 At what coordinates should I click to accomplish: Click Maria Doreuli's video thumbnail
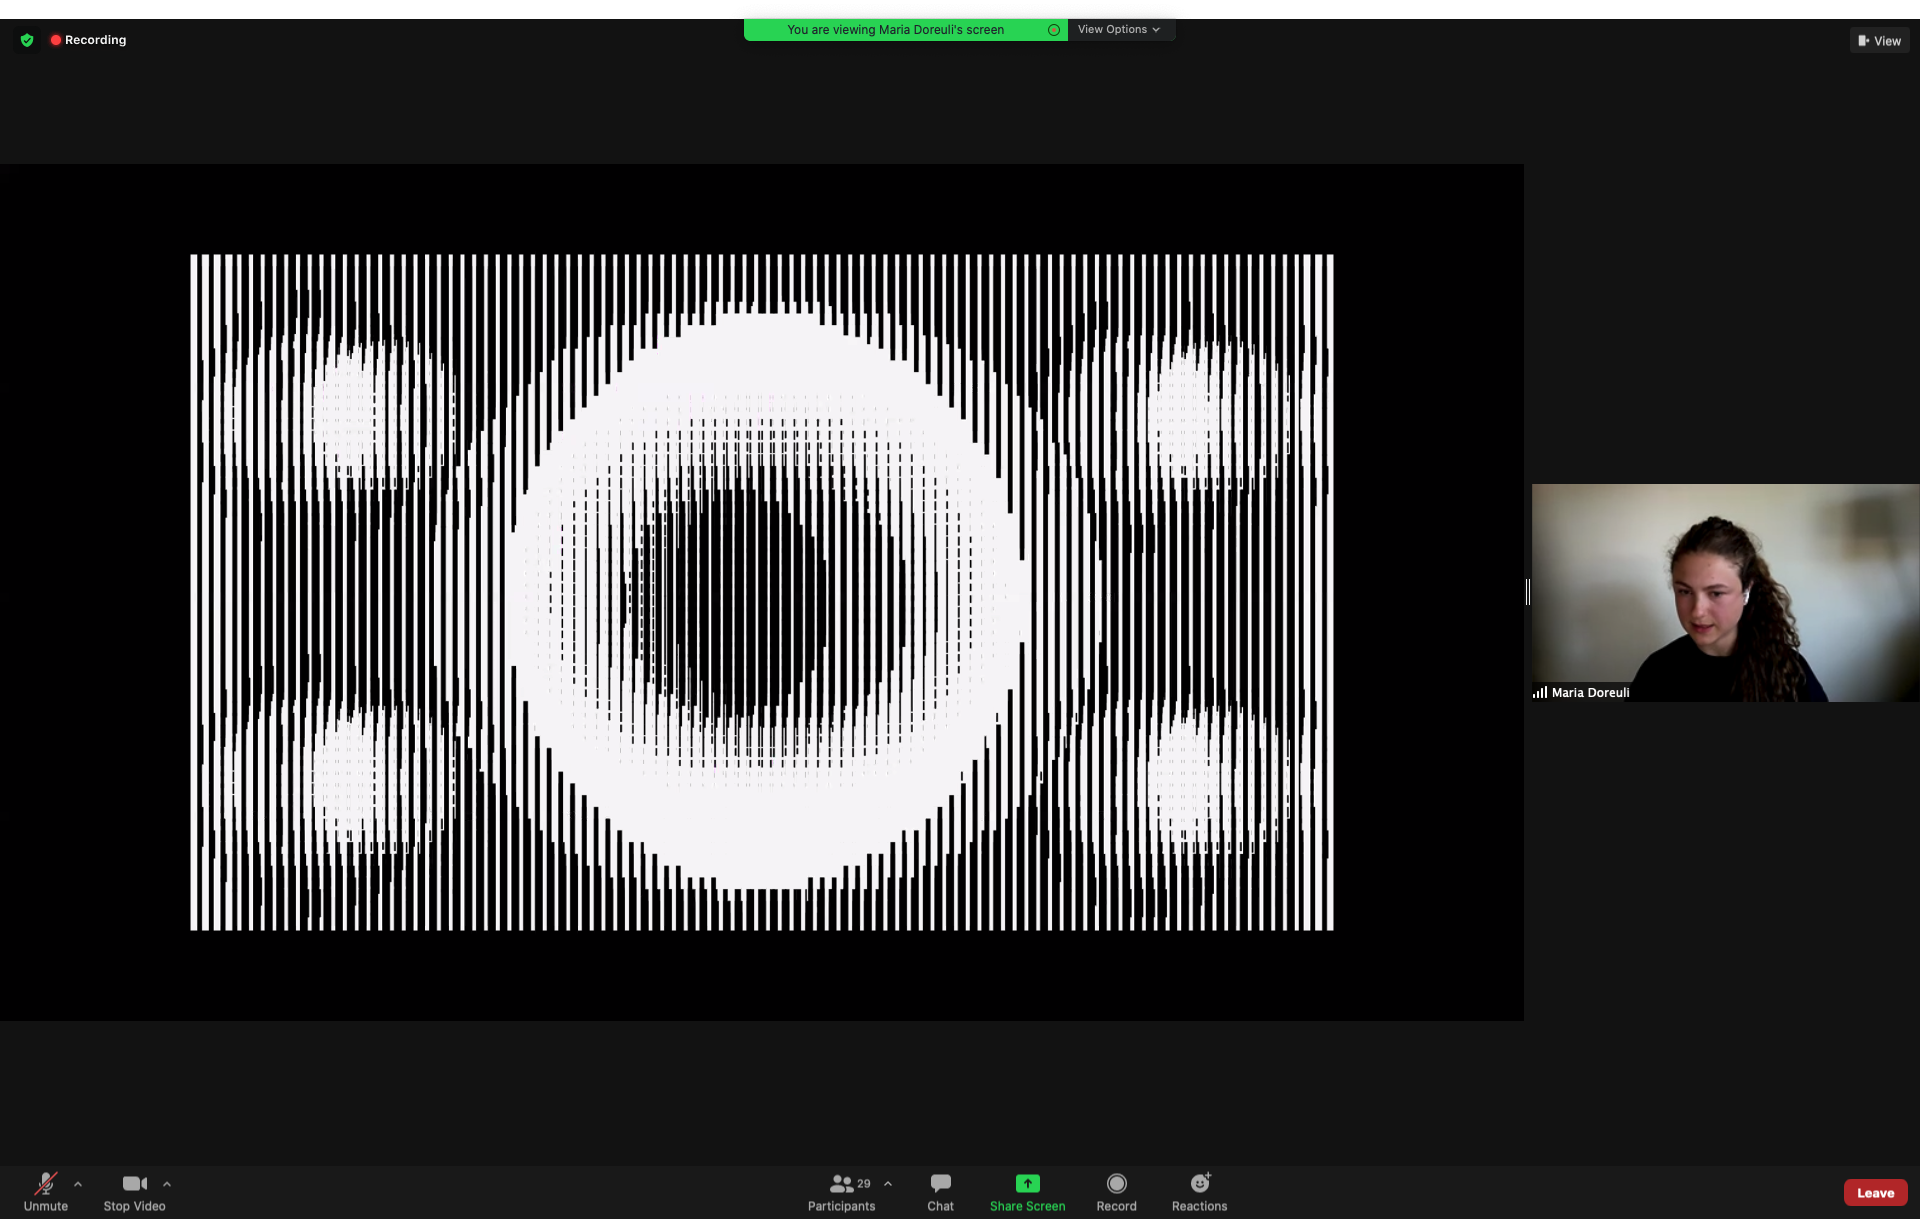1724,592
